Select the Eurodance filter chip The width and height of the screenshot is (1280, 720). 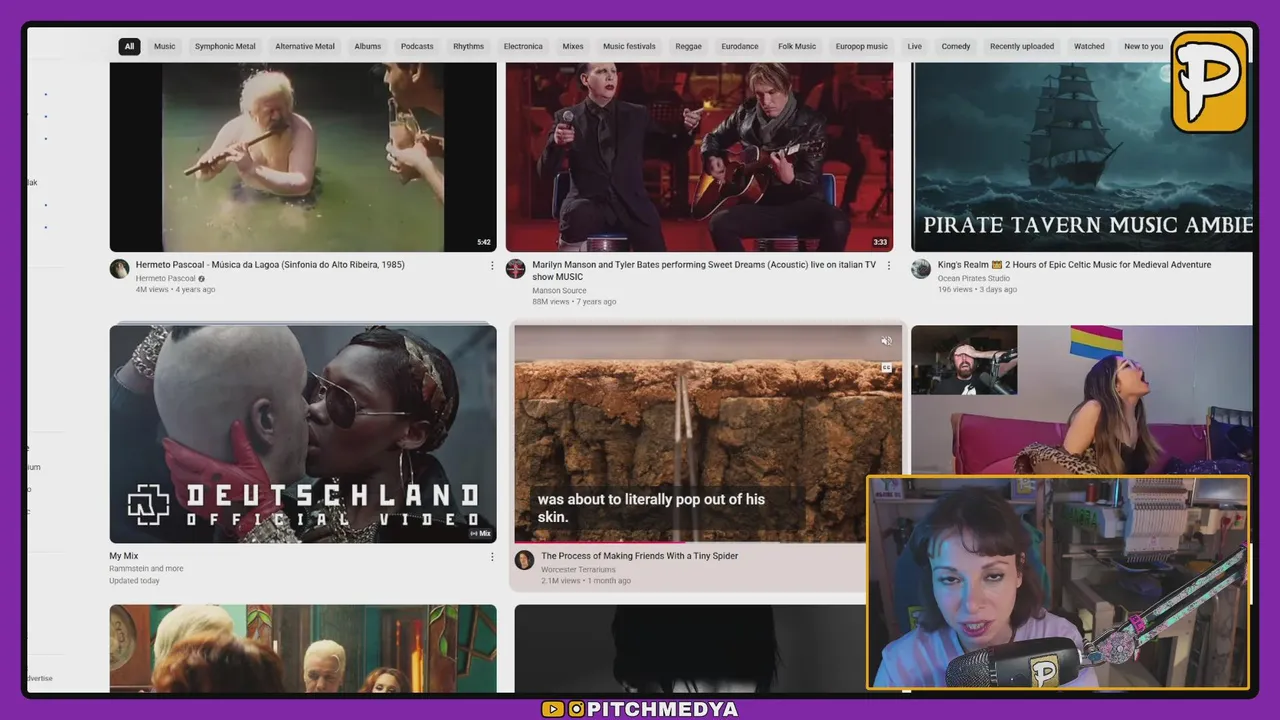coord(740,46)
